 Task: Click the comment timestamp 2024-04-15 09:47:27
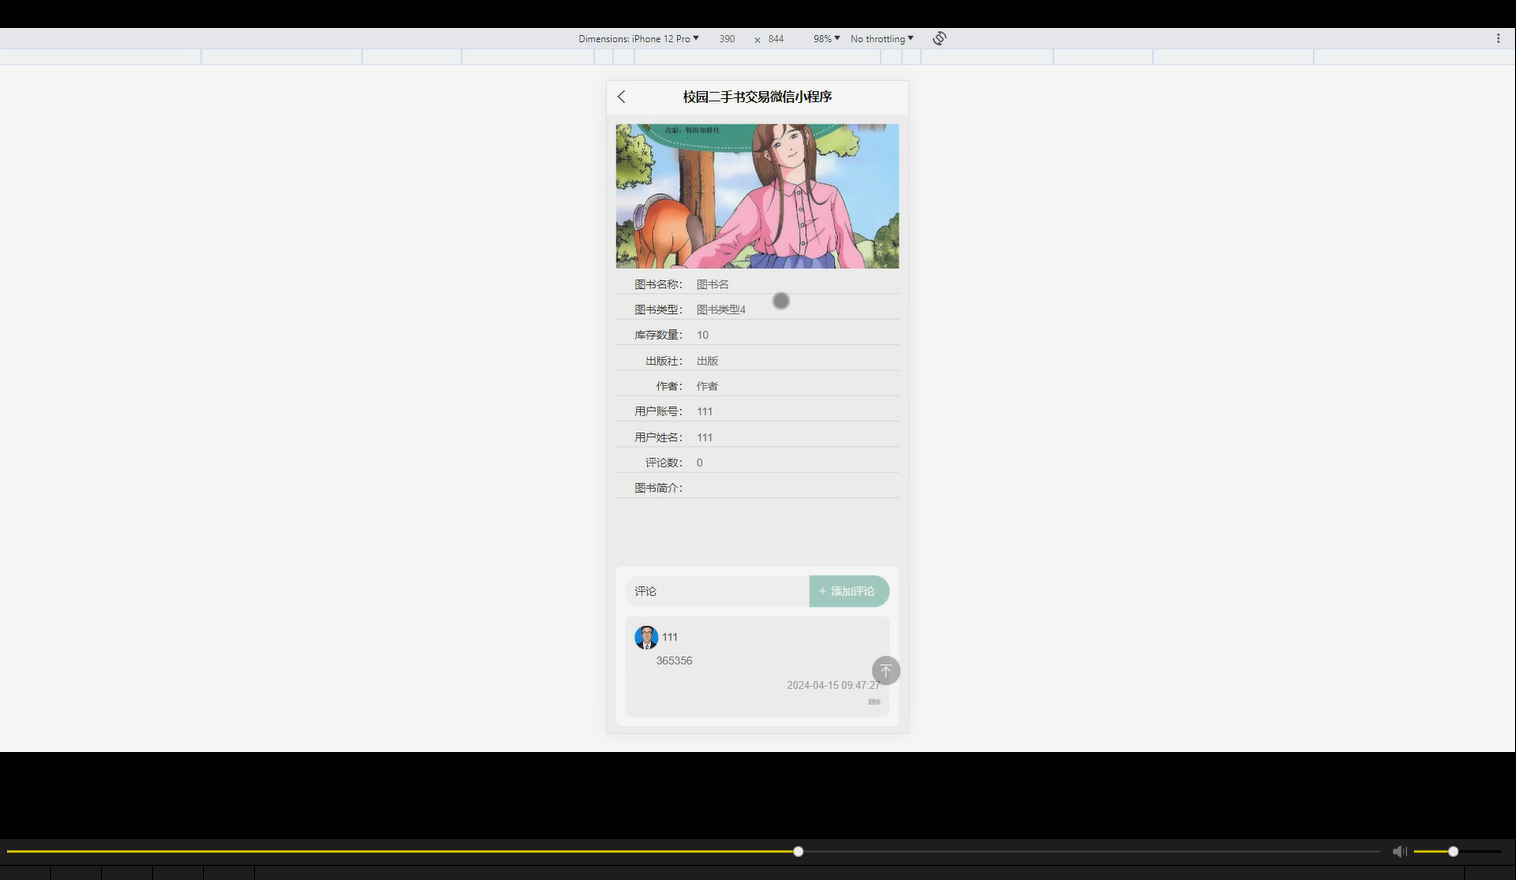tap(833, 685)
